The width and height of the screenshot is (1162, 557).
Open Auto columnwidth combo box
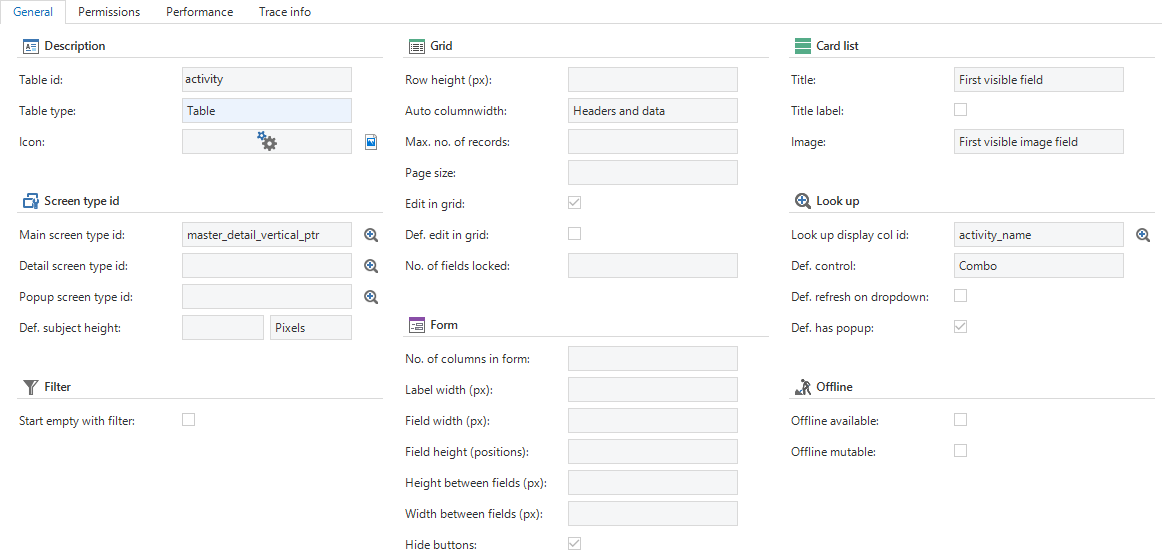(652, 111)
